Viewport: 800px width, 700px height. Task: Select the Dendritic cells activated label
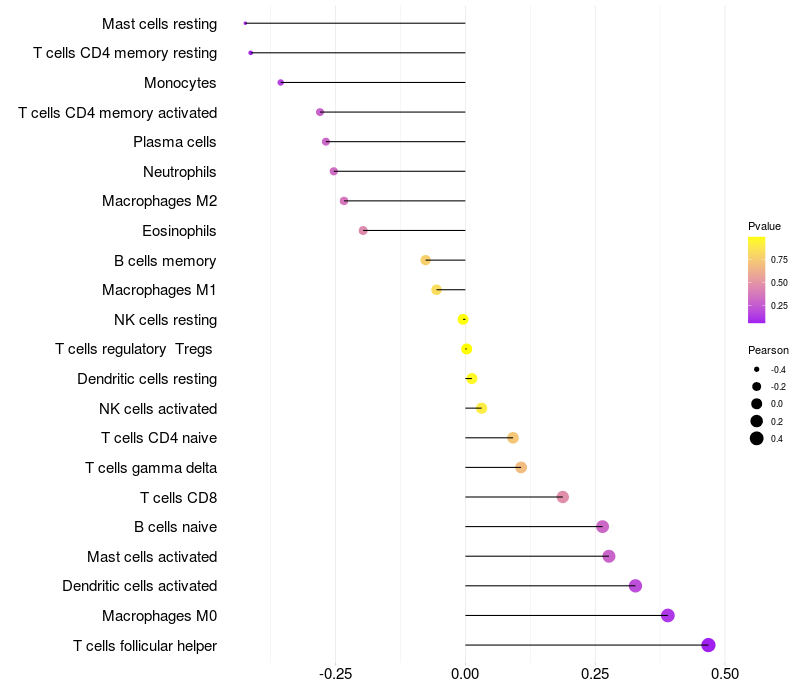pyautogui.click(x=139, y=586)
